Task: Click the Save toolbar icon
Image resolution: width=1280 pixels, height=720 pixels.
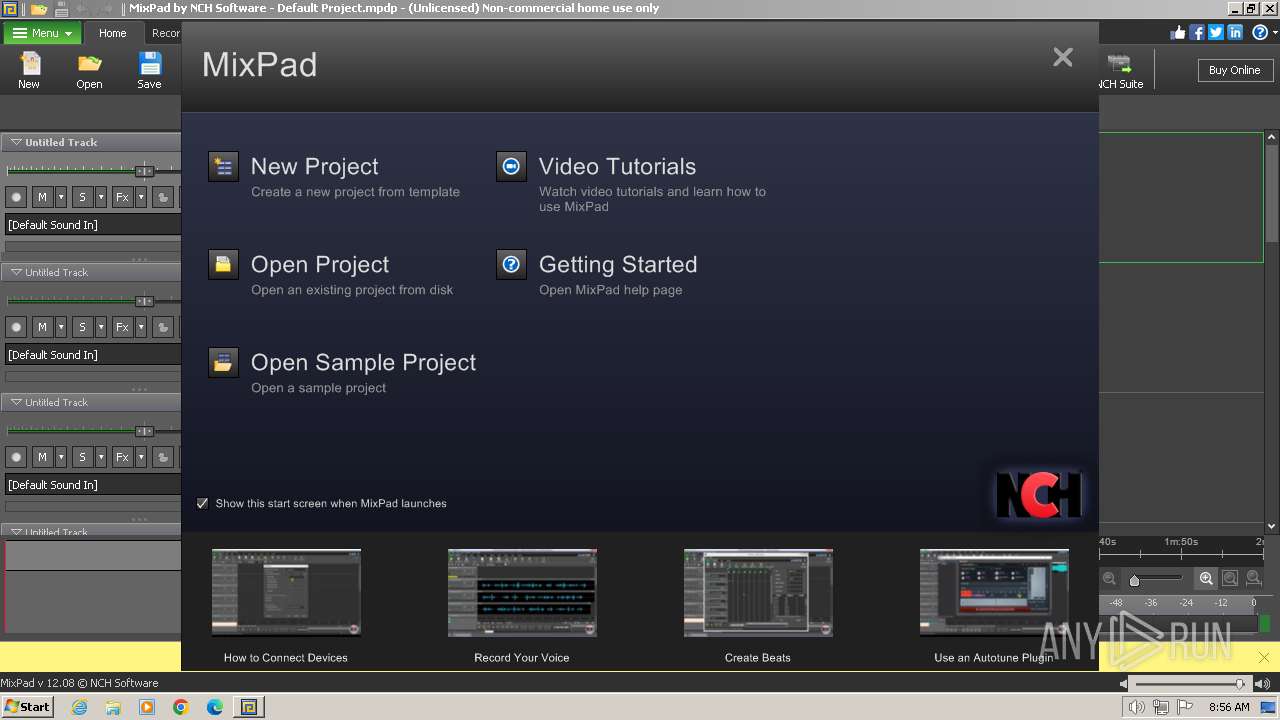Action: tap(149, 64)
